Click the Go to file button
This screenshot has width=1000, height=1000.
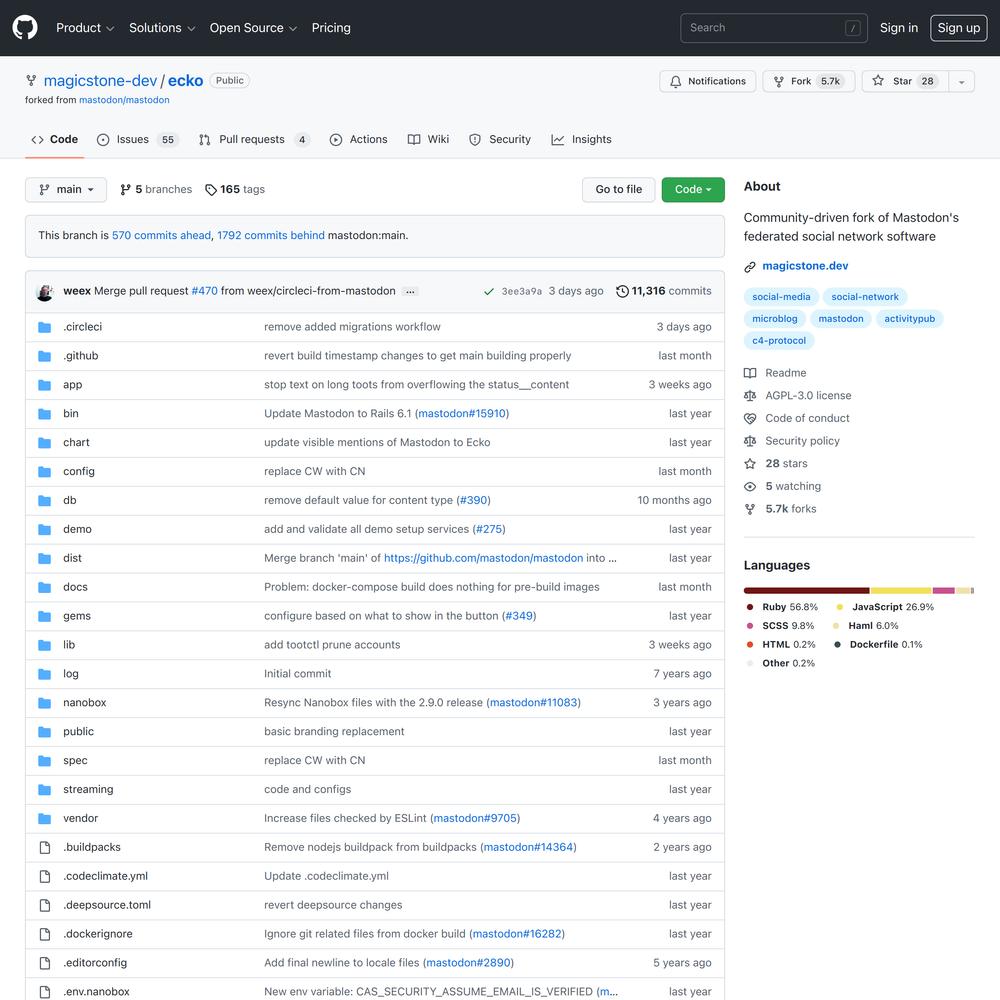click(618, 189)
